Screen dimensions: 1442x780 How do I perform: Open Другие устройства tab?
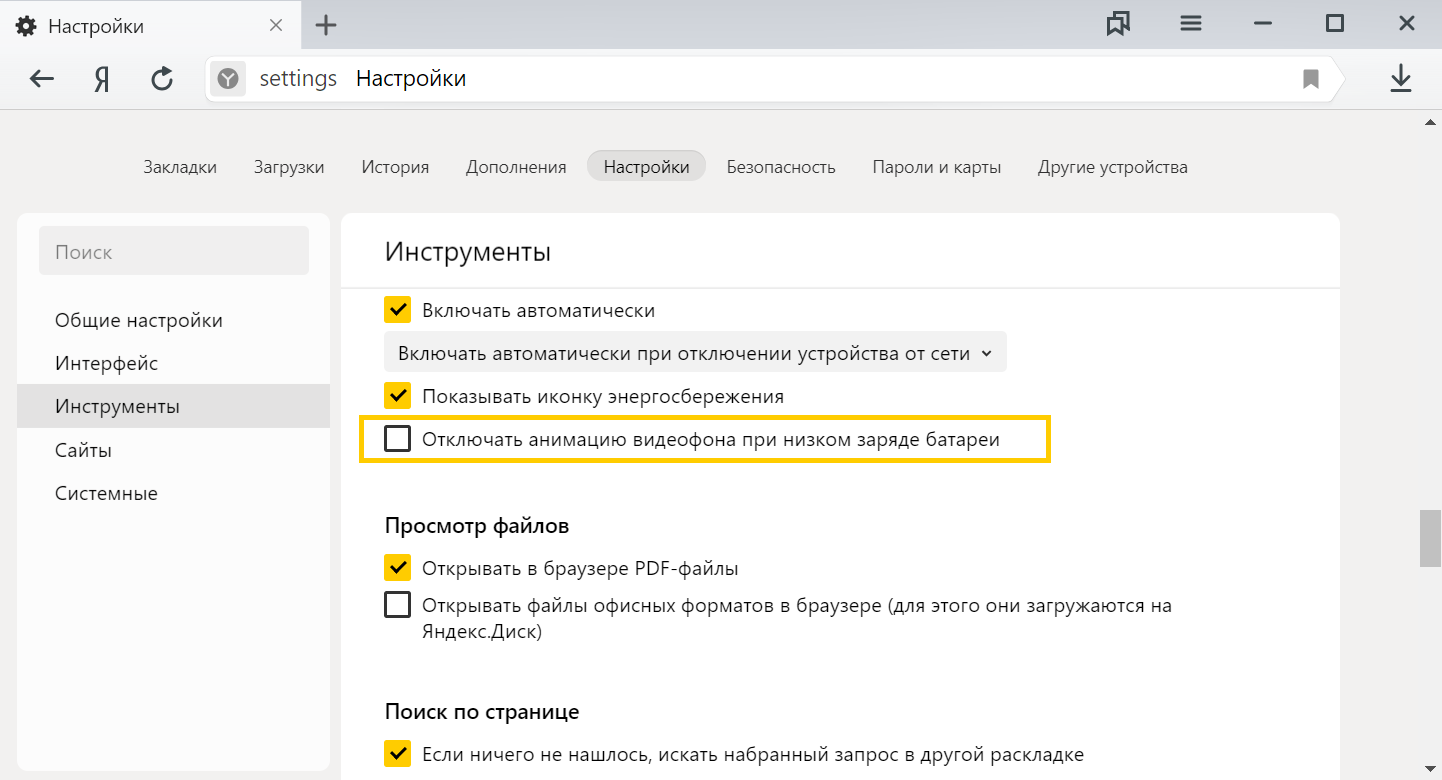tap(1113, 167)
